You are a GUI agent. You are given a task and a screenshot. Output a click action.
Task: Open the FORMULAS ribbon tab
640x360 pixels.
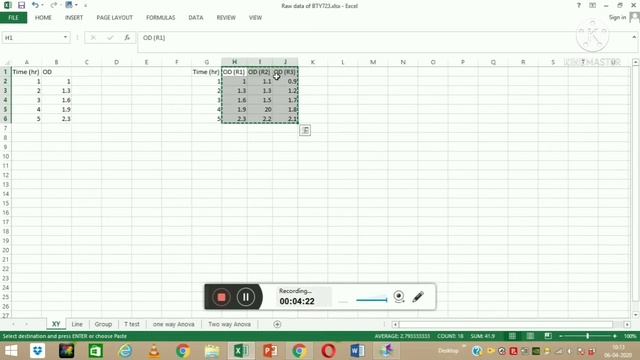click(x=161, y=18)
